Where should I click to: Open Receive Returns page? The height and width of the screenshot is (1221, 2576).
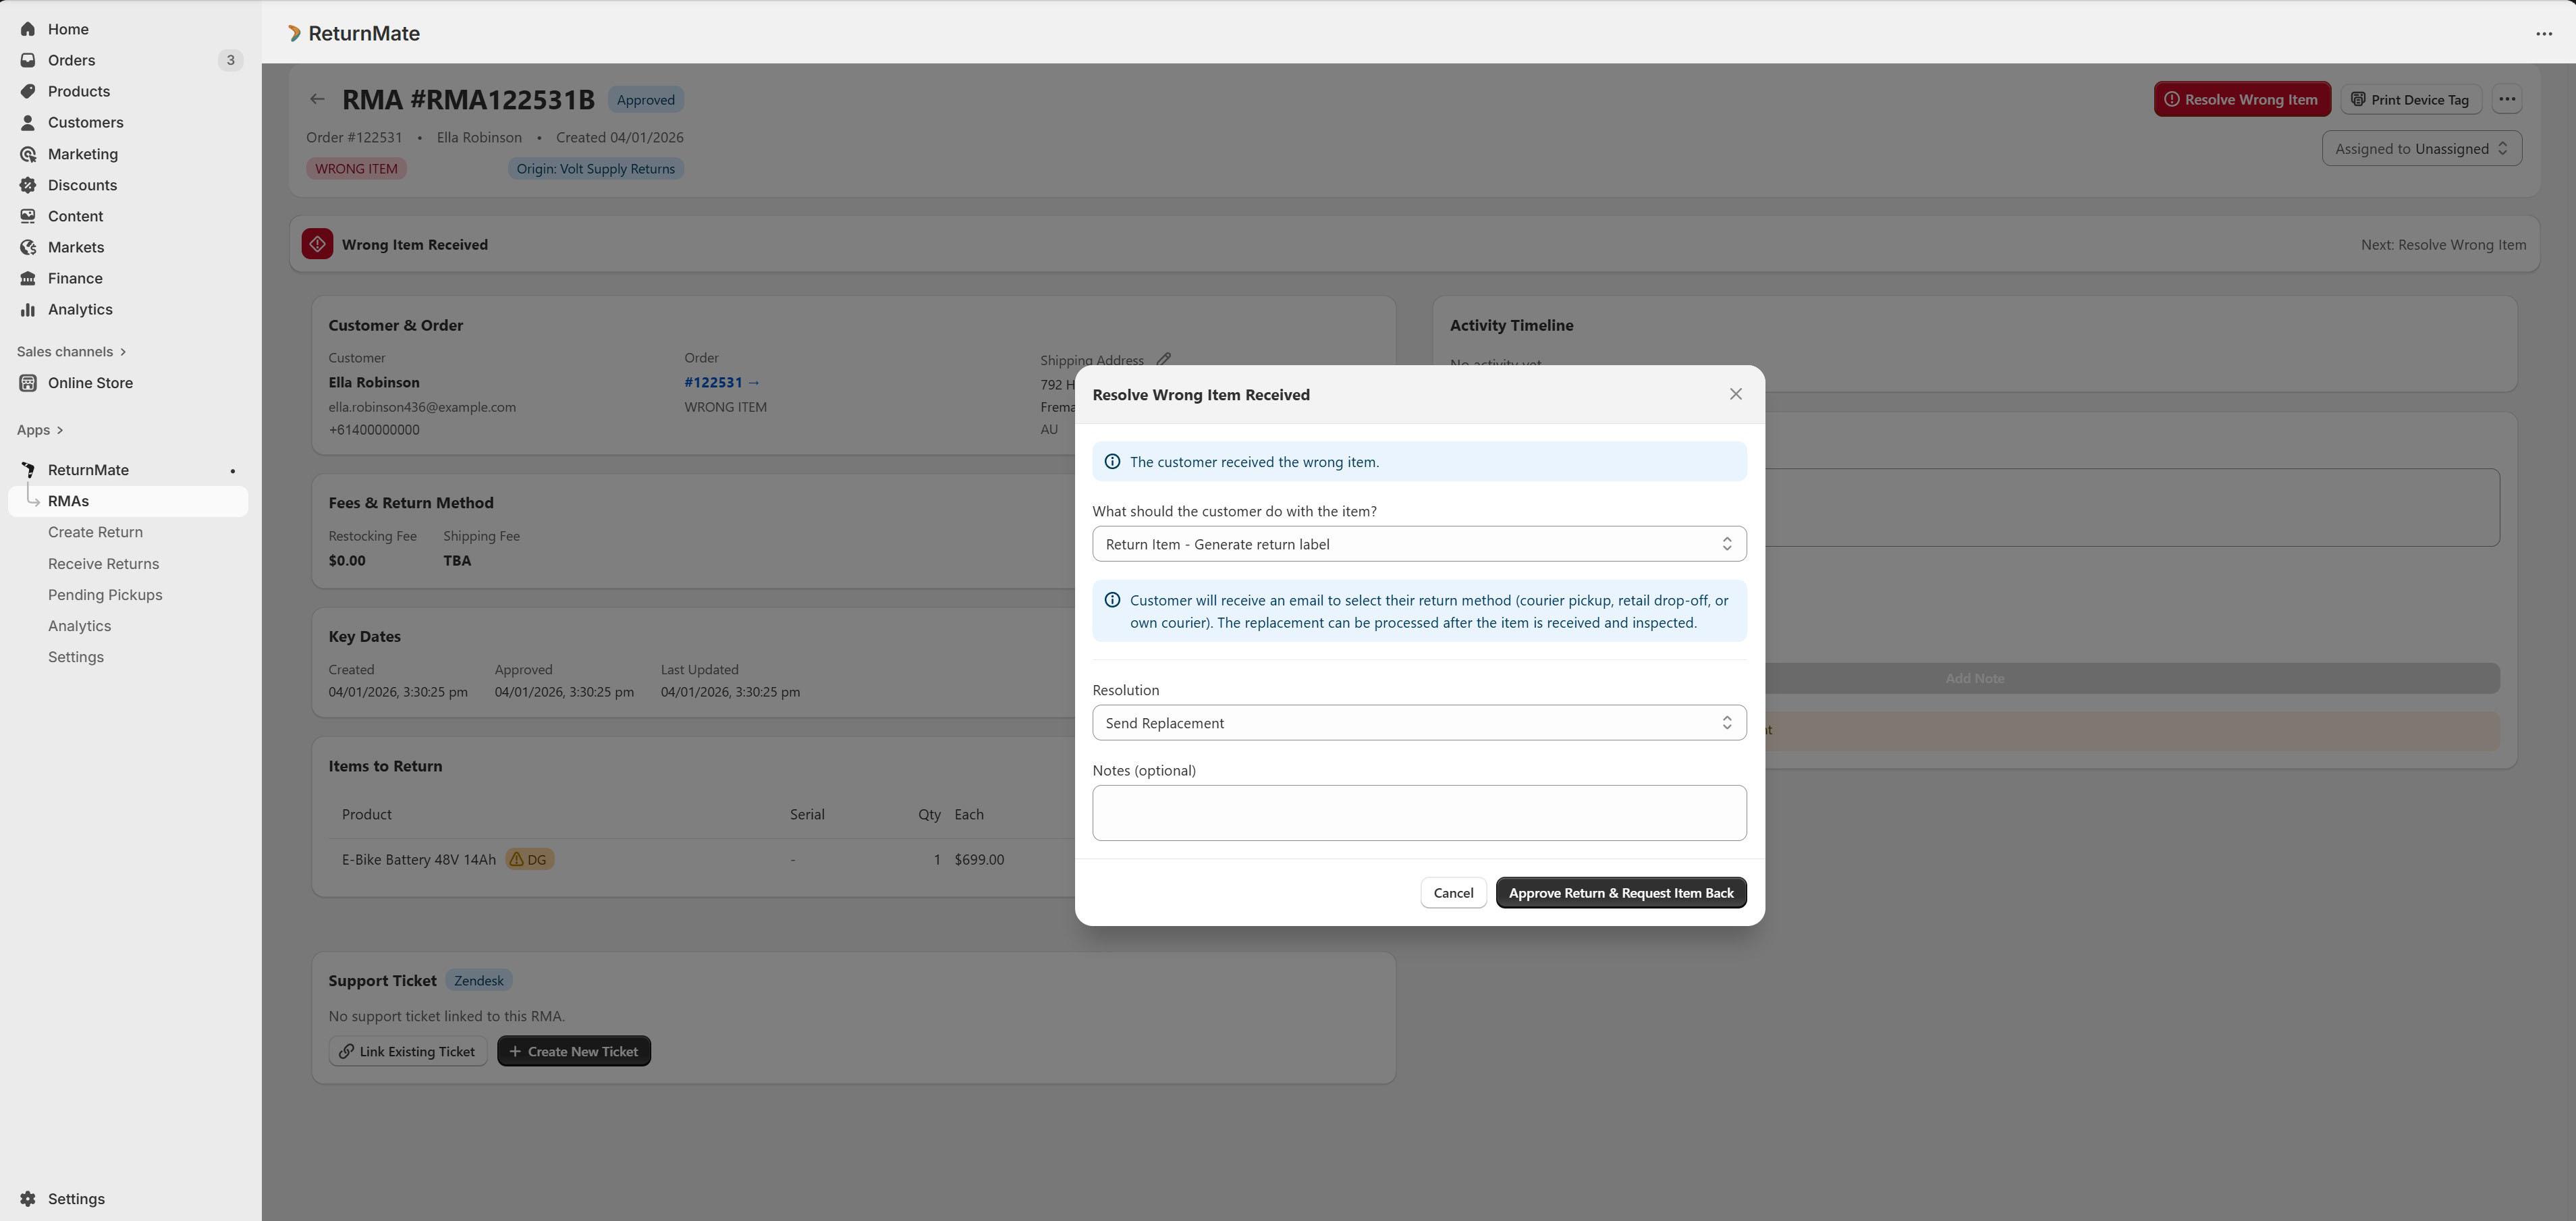[x=103, y=564]
